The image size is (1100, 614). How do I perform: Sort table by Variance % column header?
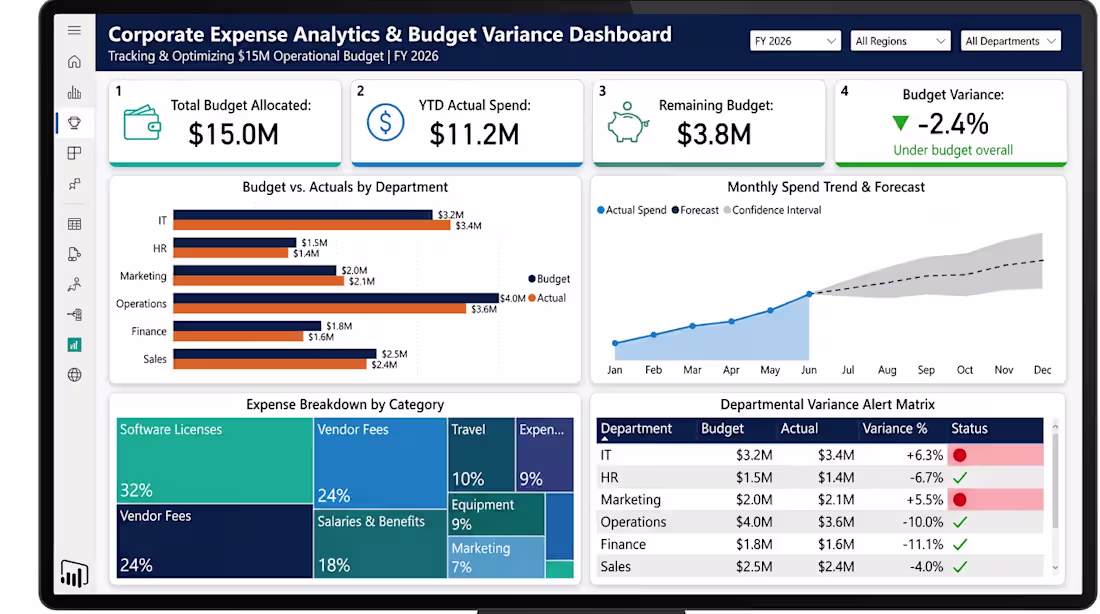pos(894,429)
